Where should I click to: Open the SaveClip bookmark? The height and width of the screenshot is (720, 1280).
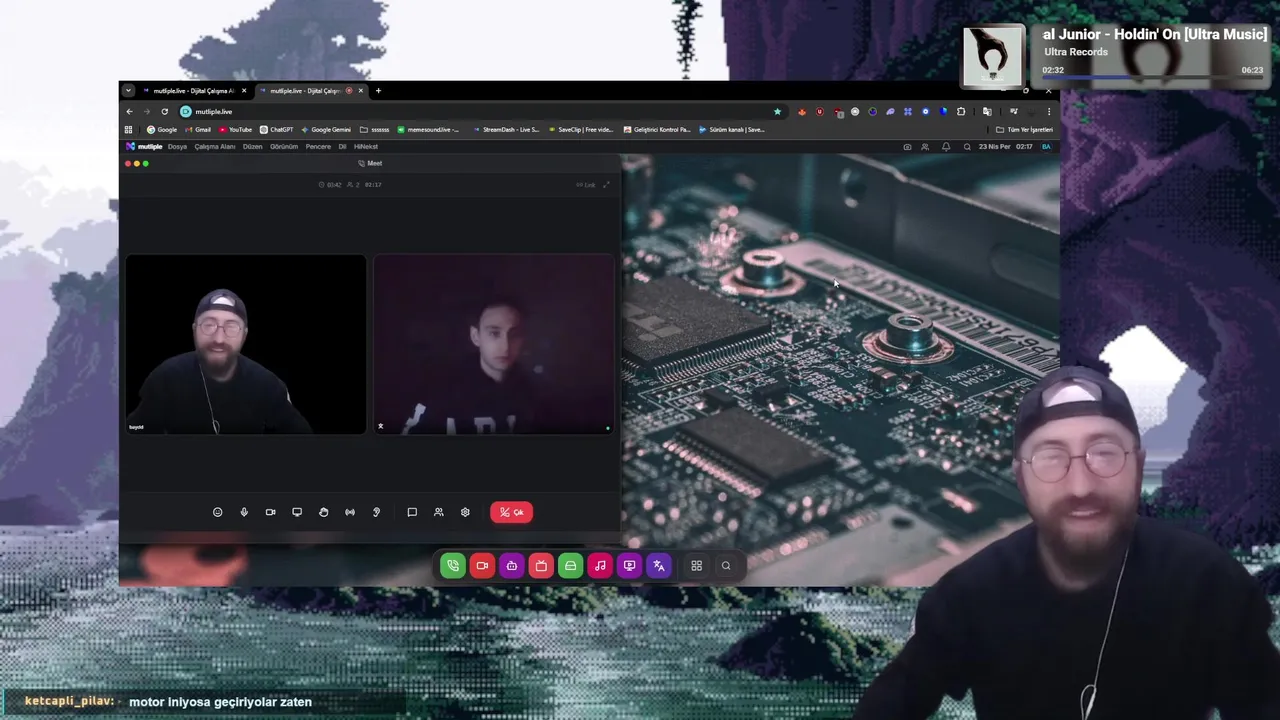tap(580, 130)
